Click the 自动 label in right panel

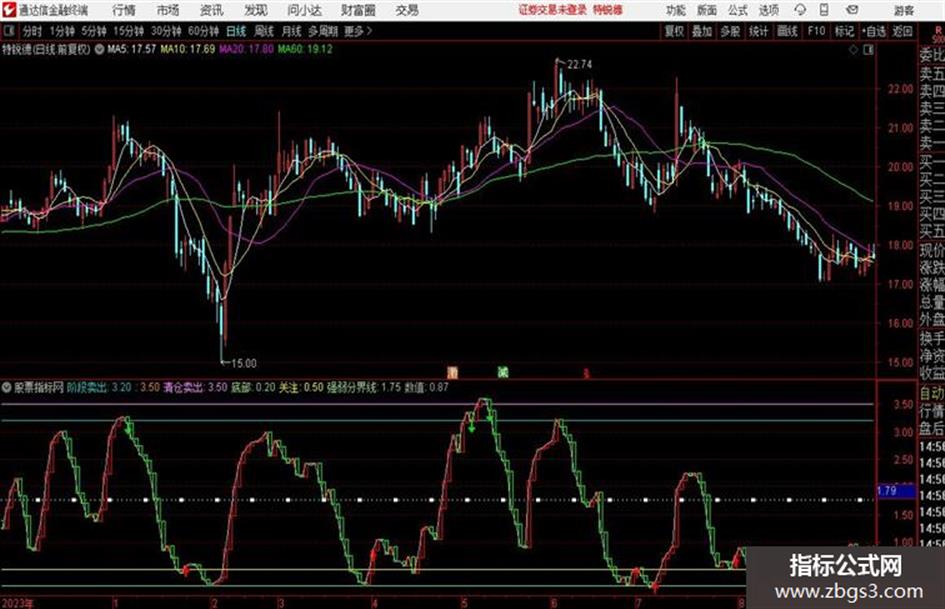(x=932, y=393)
